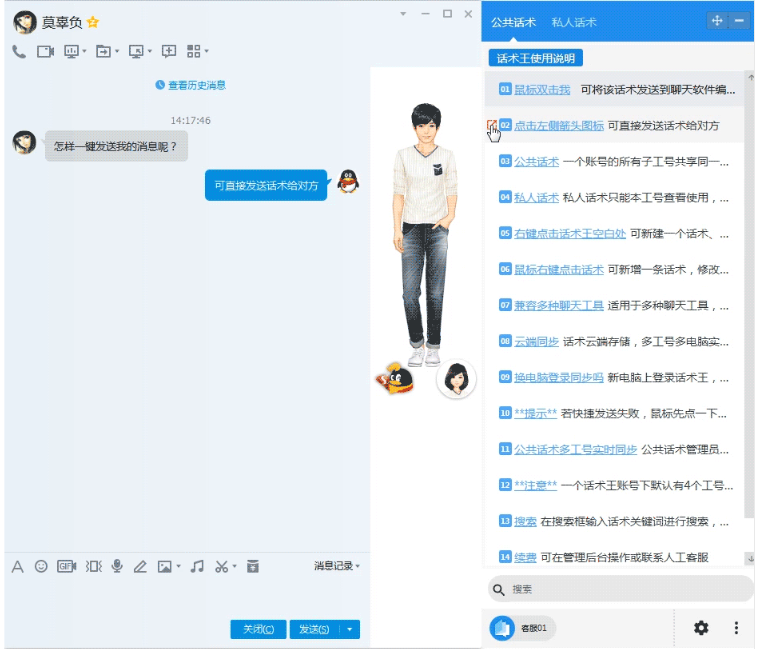Open the send button options arrow
Viewport: 759px width, 649px height.
pyautogui.click(x=349, y=629)
